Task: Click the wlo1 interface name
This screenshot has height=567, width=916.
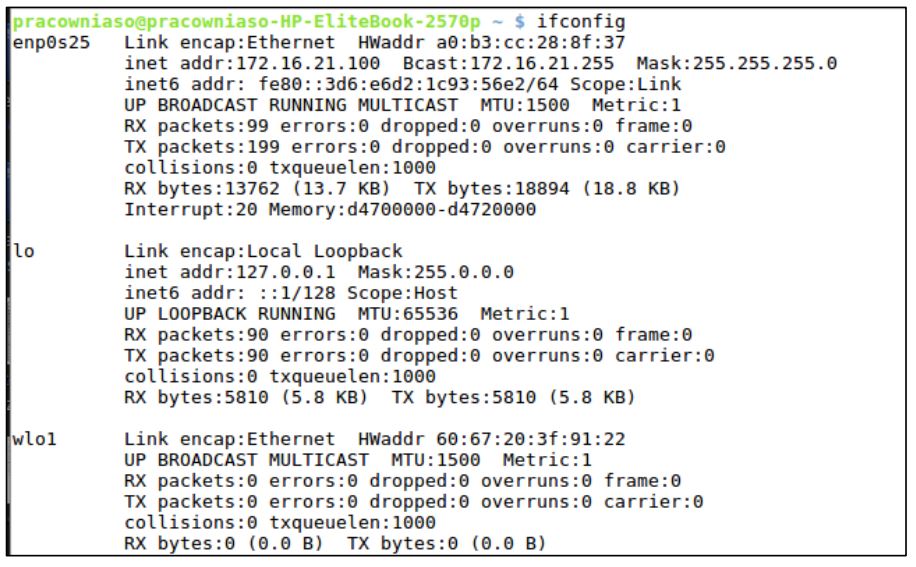Action: click(35, 439)
